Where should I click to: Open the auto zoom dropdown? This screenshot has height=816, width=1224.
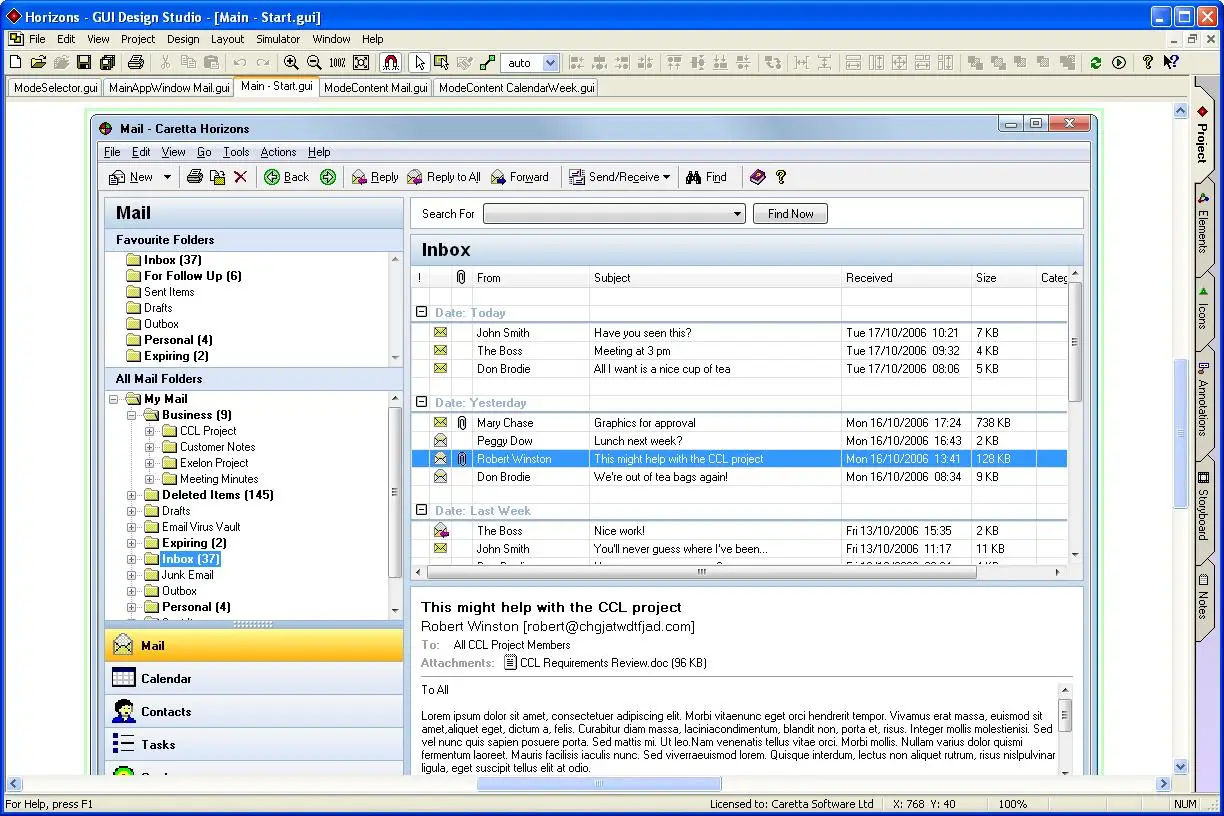(x=550, y=63)
